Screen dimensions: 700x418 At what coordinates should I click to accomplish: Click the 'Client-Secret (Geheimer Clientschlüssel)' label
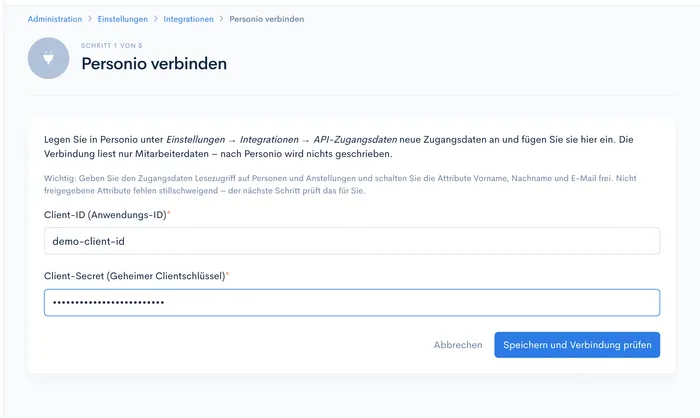click(135, 276)
